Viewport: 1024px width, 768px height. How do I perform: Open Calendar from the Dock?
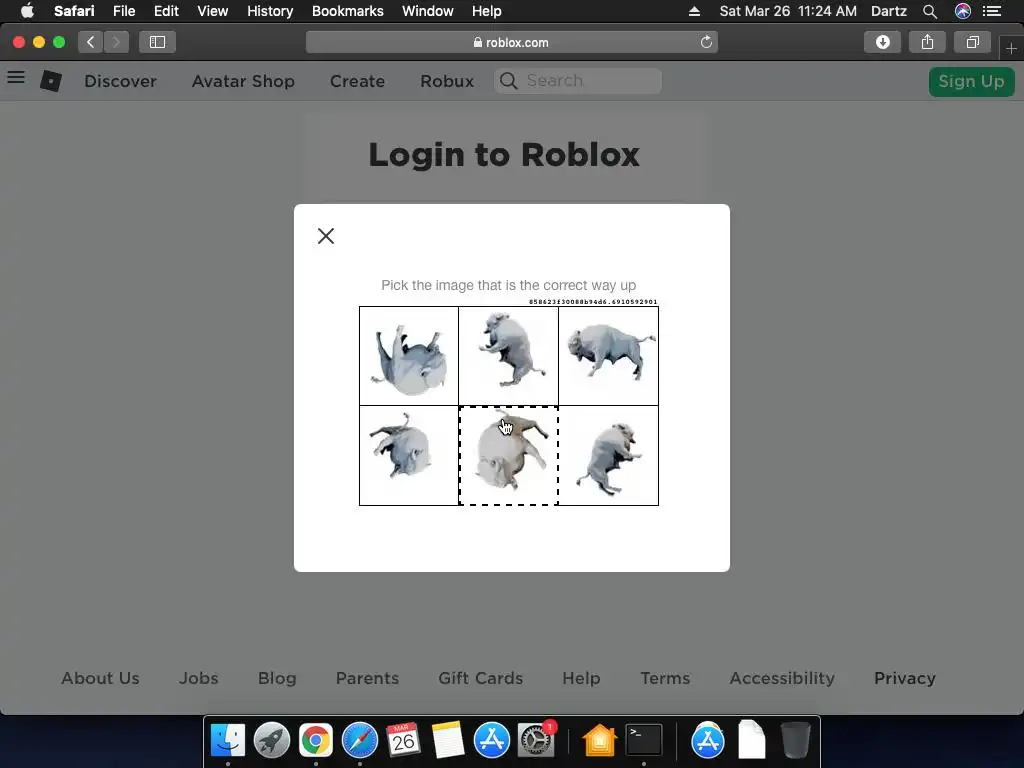[x=403, y=740]
